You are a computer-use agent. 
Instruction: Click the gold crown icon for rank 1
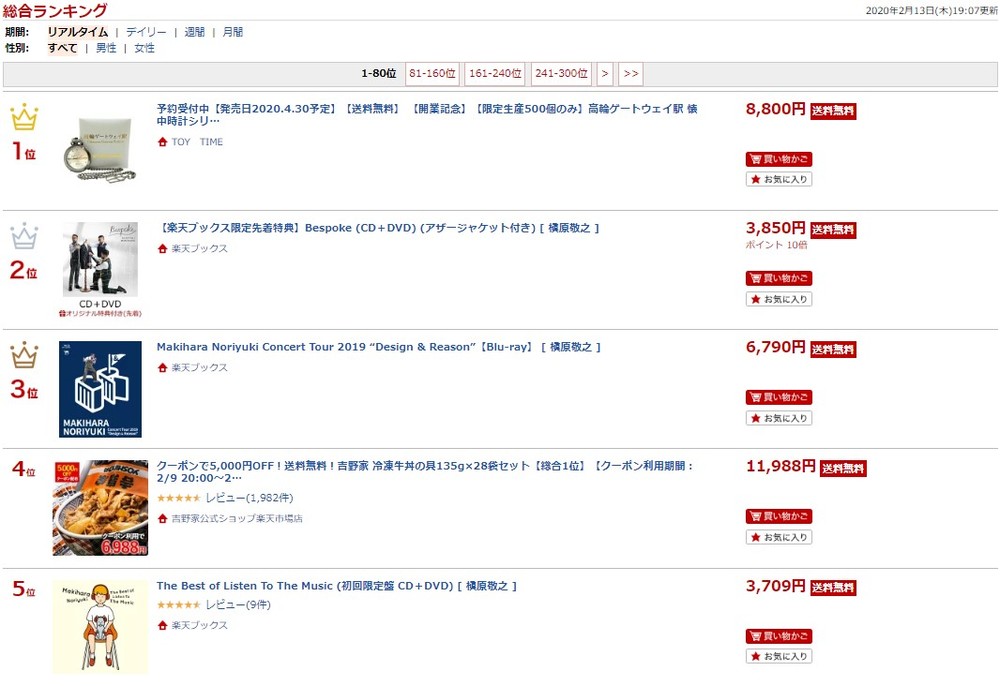[24, 118]
